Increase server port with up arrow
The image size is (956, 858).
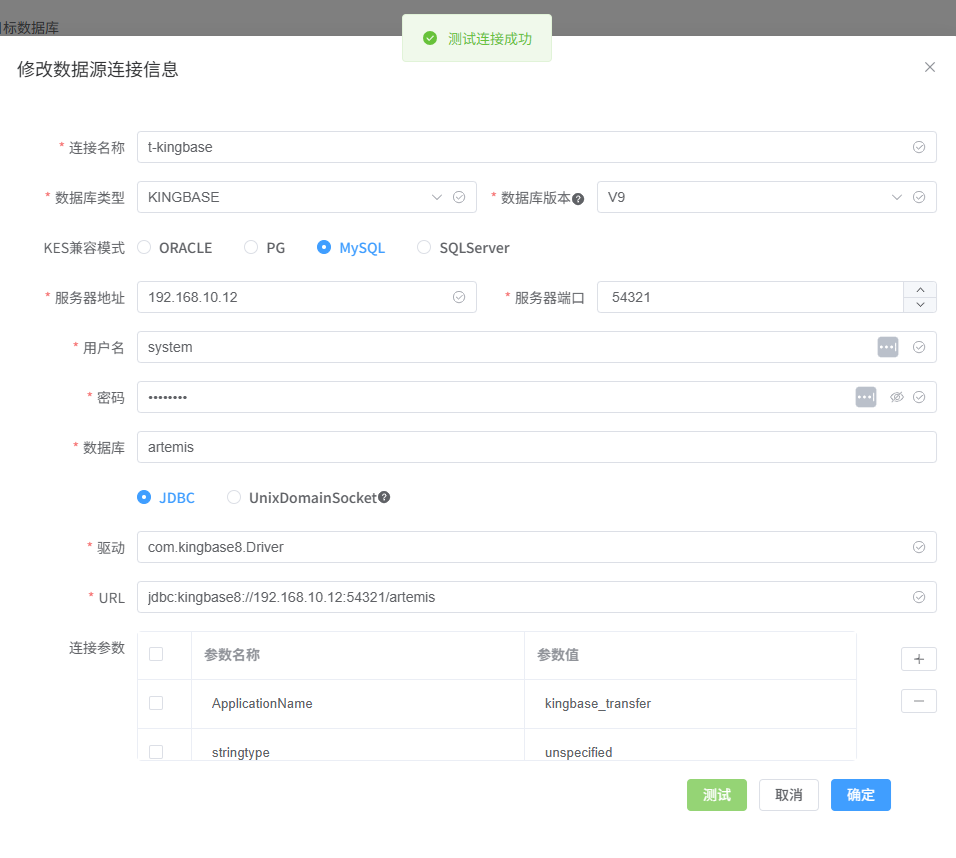[920, 290]
